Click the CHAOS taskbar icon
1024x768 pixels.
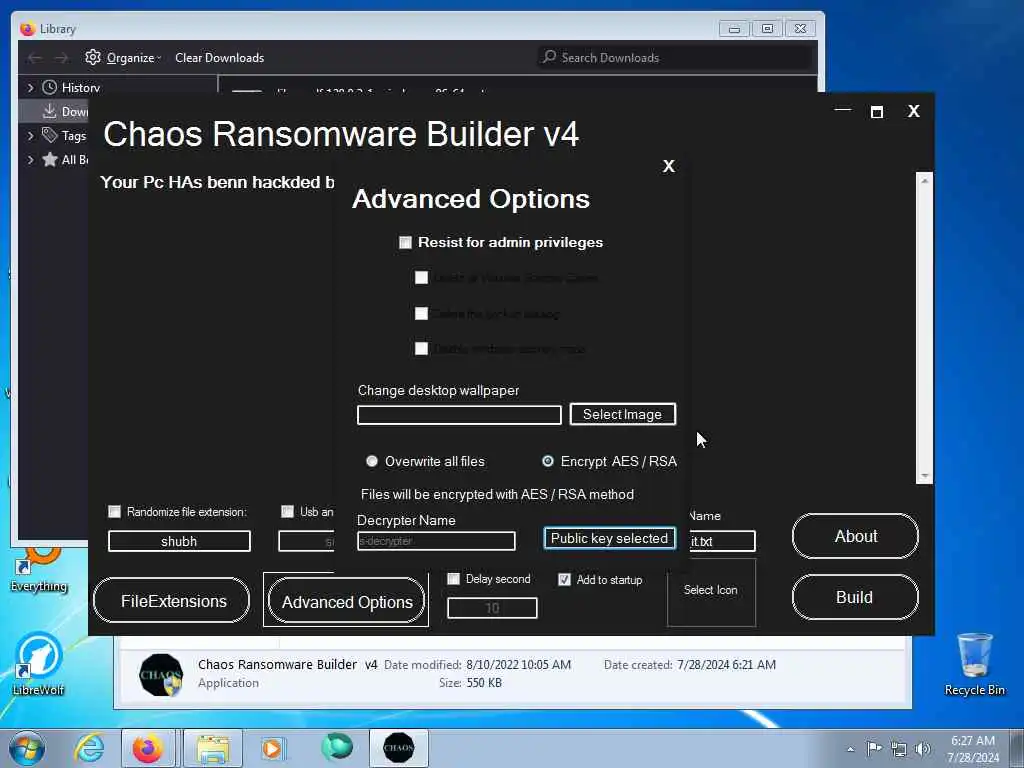(398, 748)
